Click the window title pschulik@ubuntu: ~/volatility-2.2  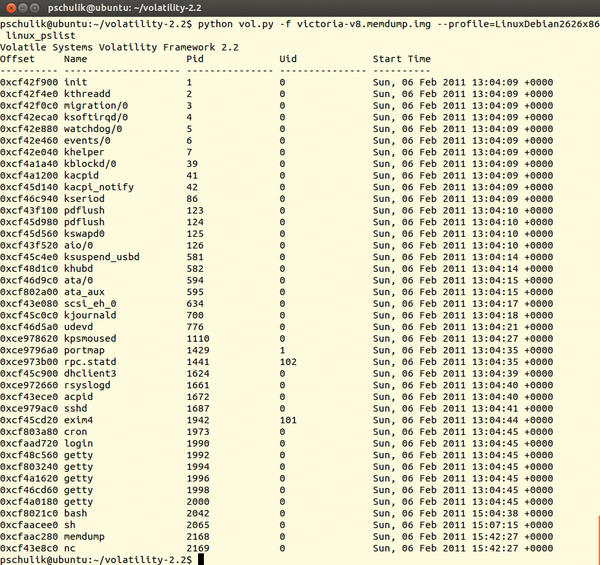[124, 8]
